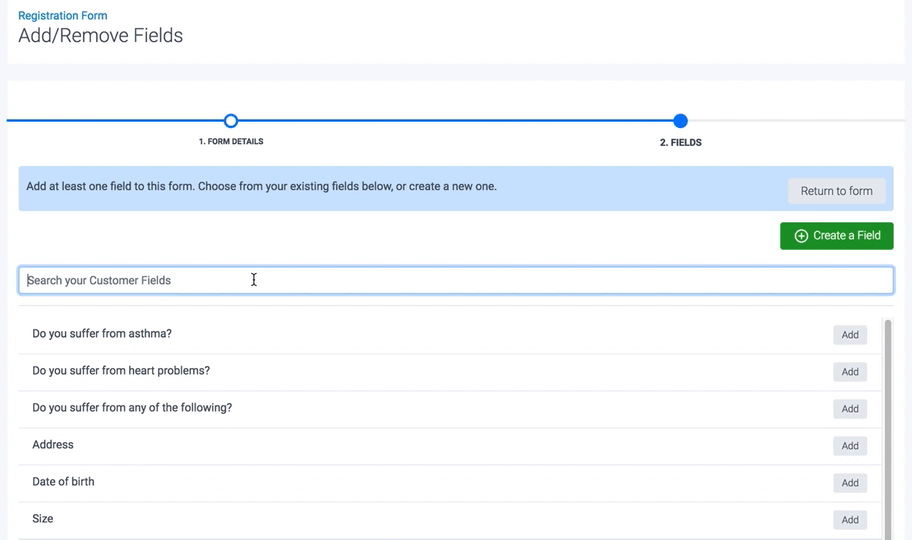Click the 'Address' field row text

point(53,445)
